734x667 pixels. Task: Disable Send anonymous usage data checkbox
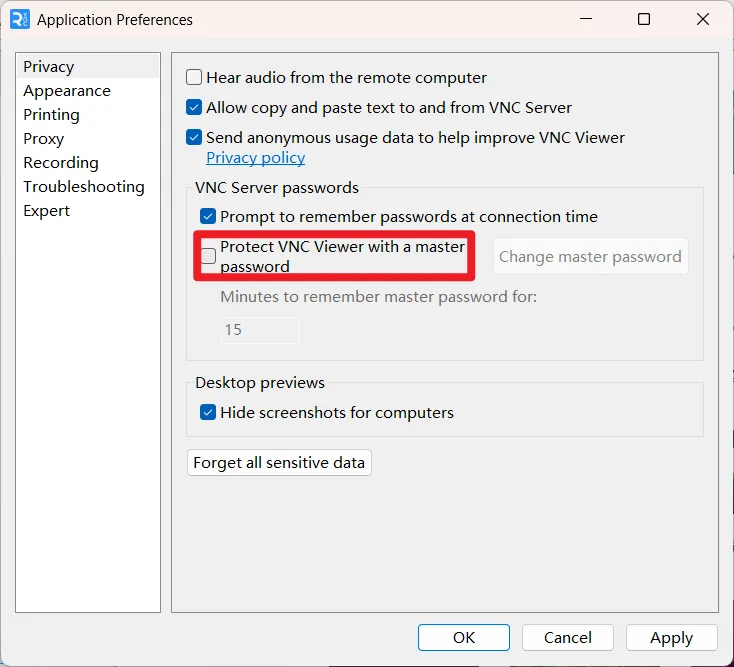point(194,137)
